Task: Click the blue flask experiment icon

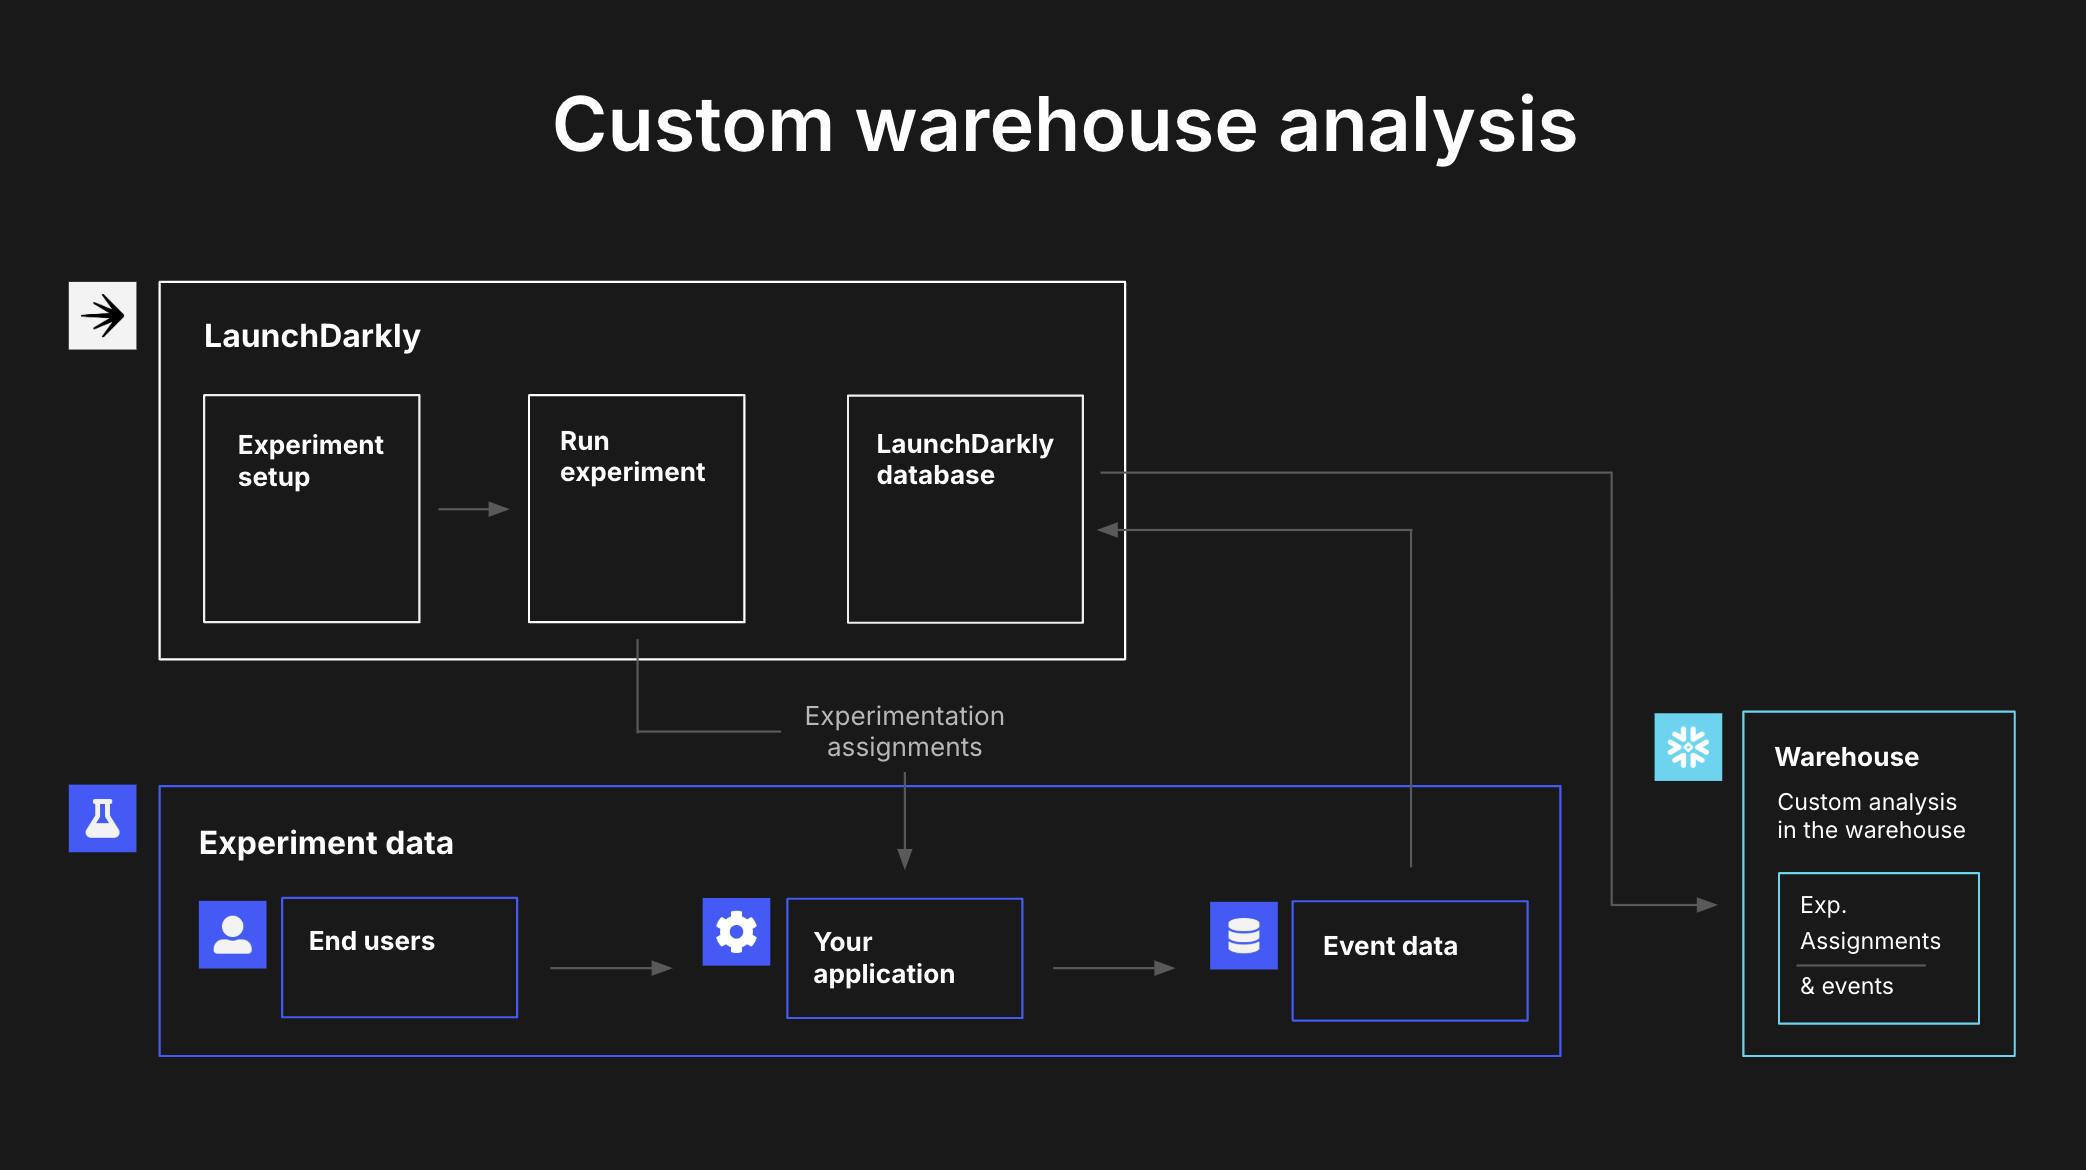Action: (x=102, y=818)
